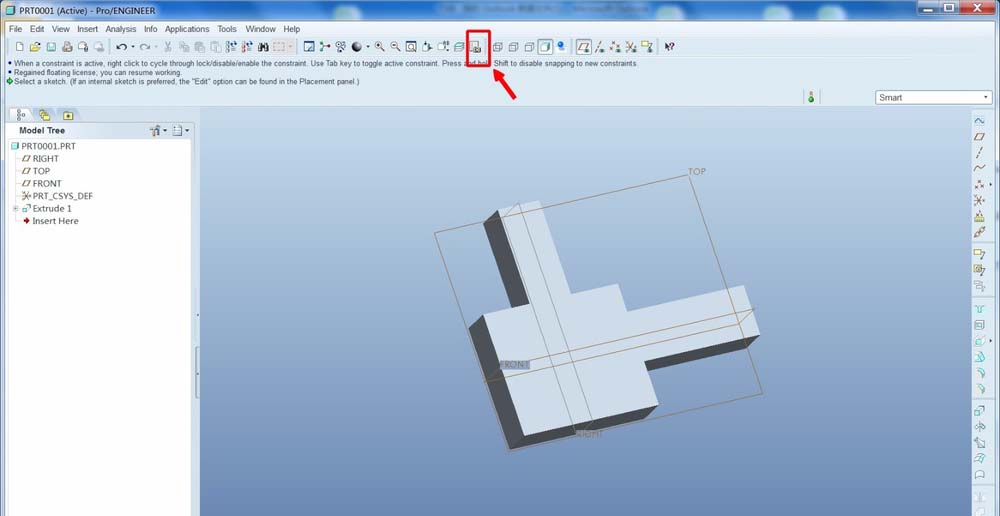This screenshot has width=1000, height=516.
Task: Switch the display style to Wireframe
Action: click(498, 47)
